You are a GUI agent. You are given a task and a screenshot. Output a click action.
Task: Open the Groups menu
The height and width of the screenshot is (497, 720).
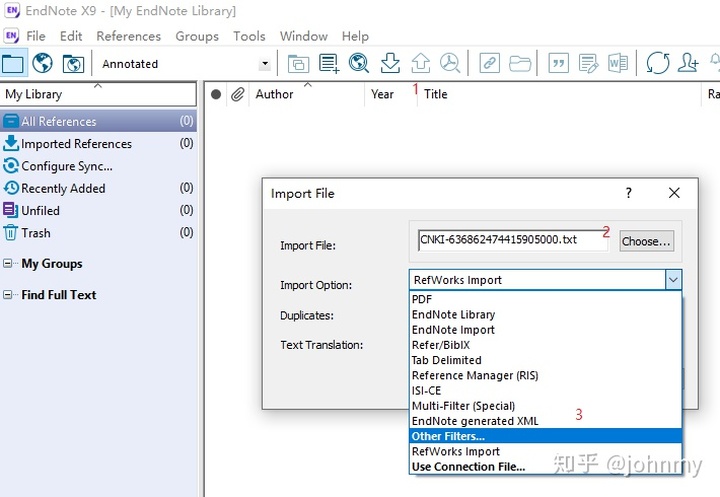197,36
